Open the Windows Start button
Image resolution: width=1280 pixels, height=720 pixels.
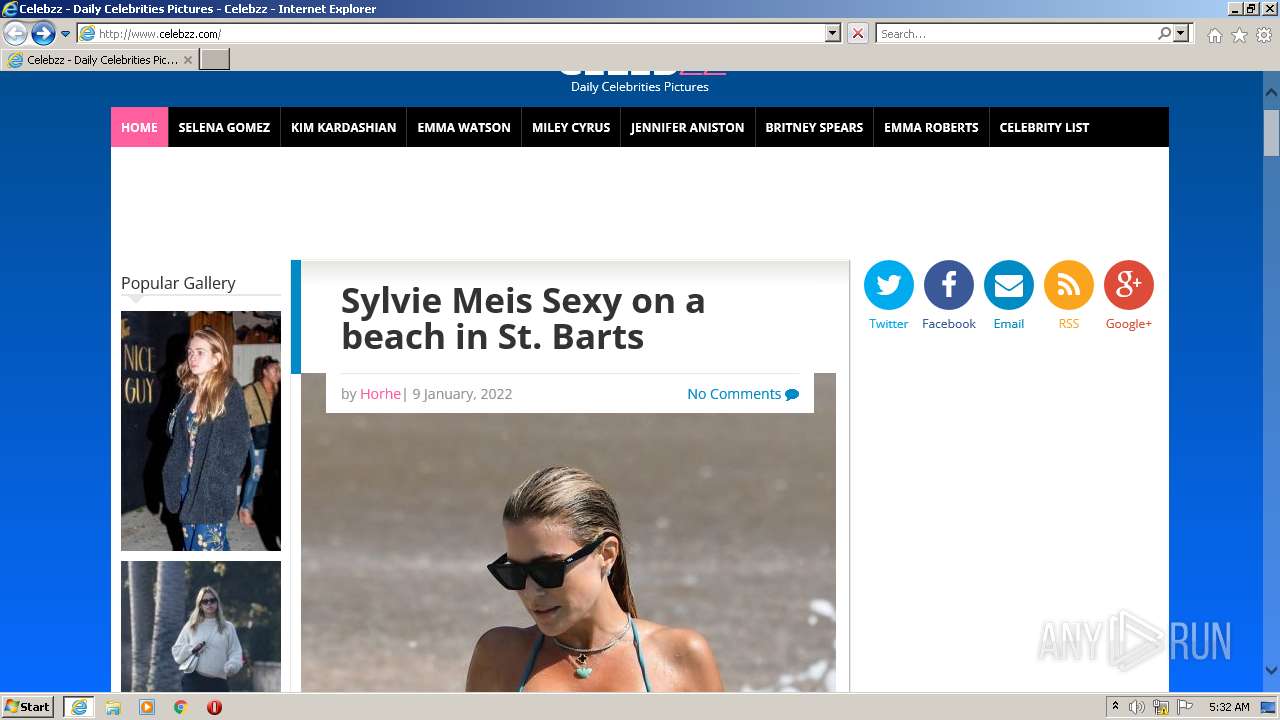(28, 707)
